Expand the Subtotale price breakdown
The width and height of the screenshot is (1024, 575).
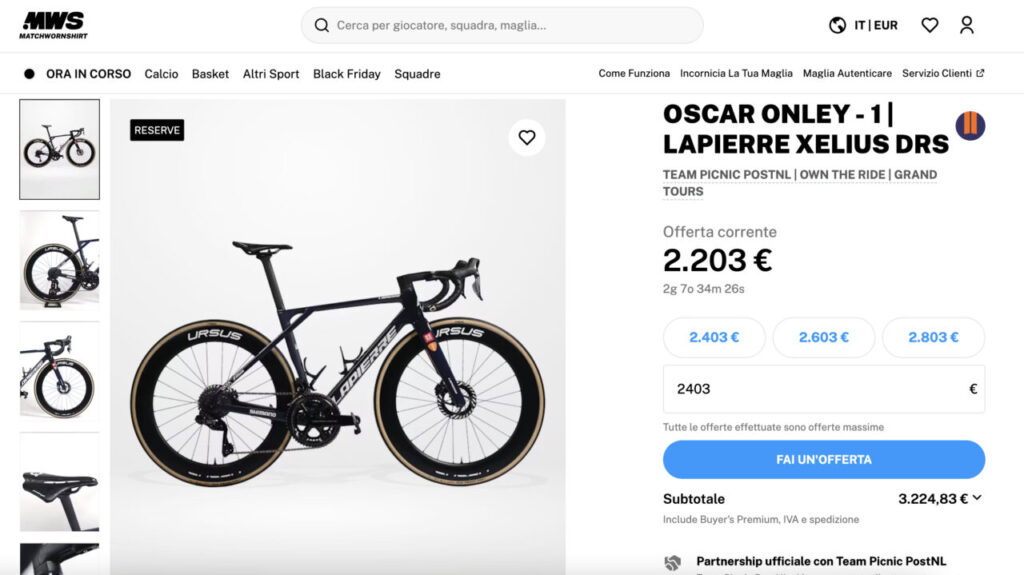tap(977, 498)
